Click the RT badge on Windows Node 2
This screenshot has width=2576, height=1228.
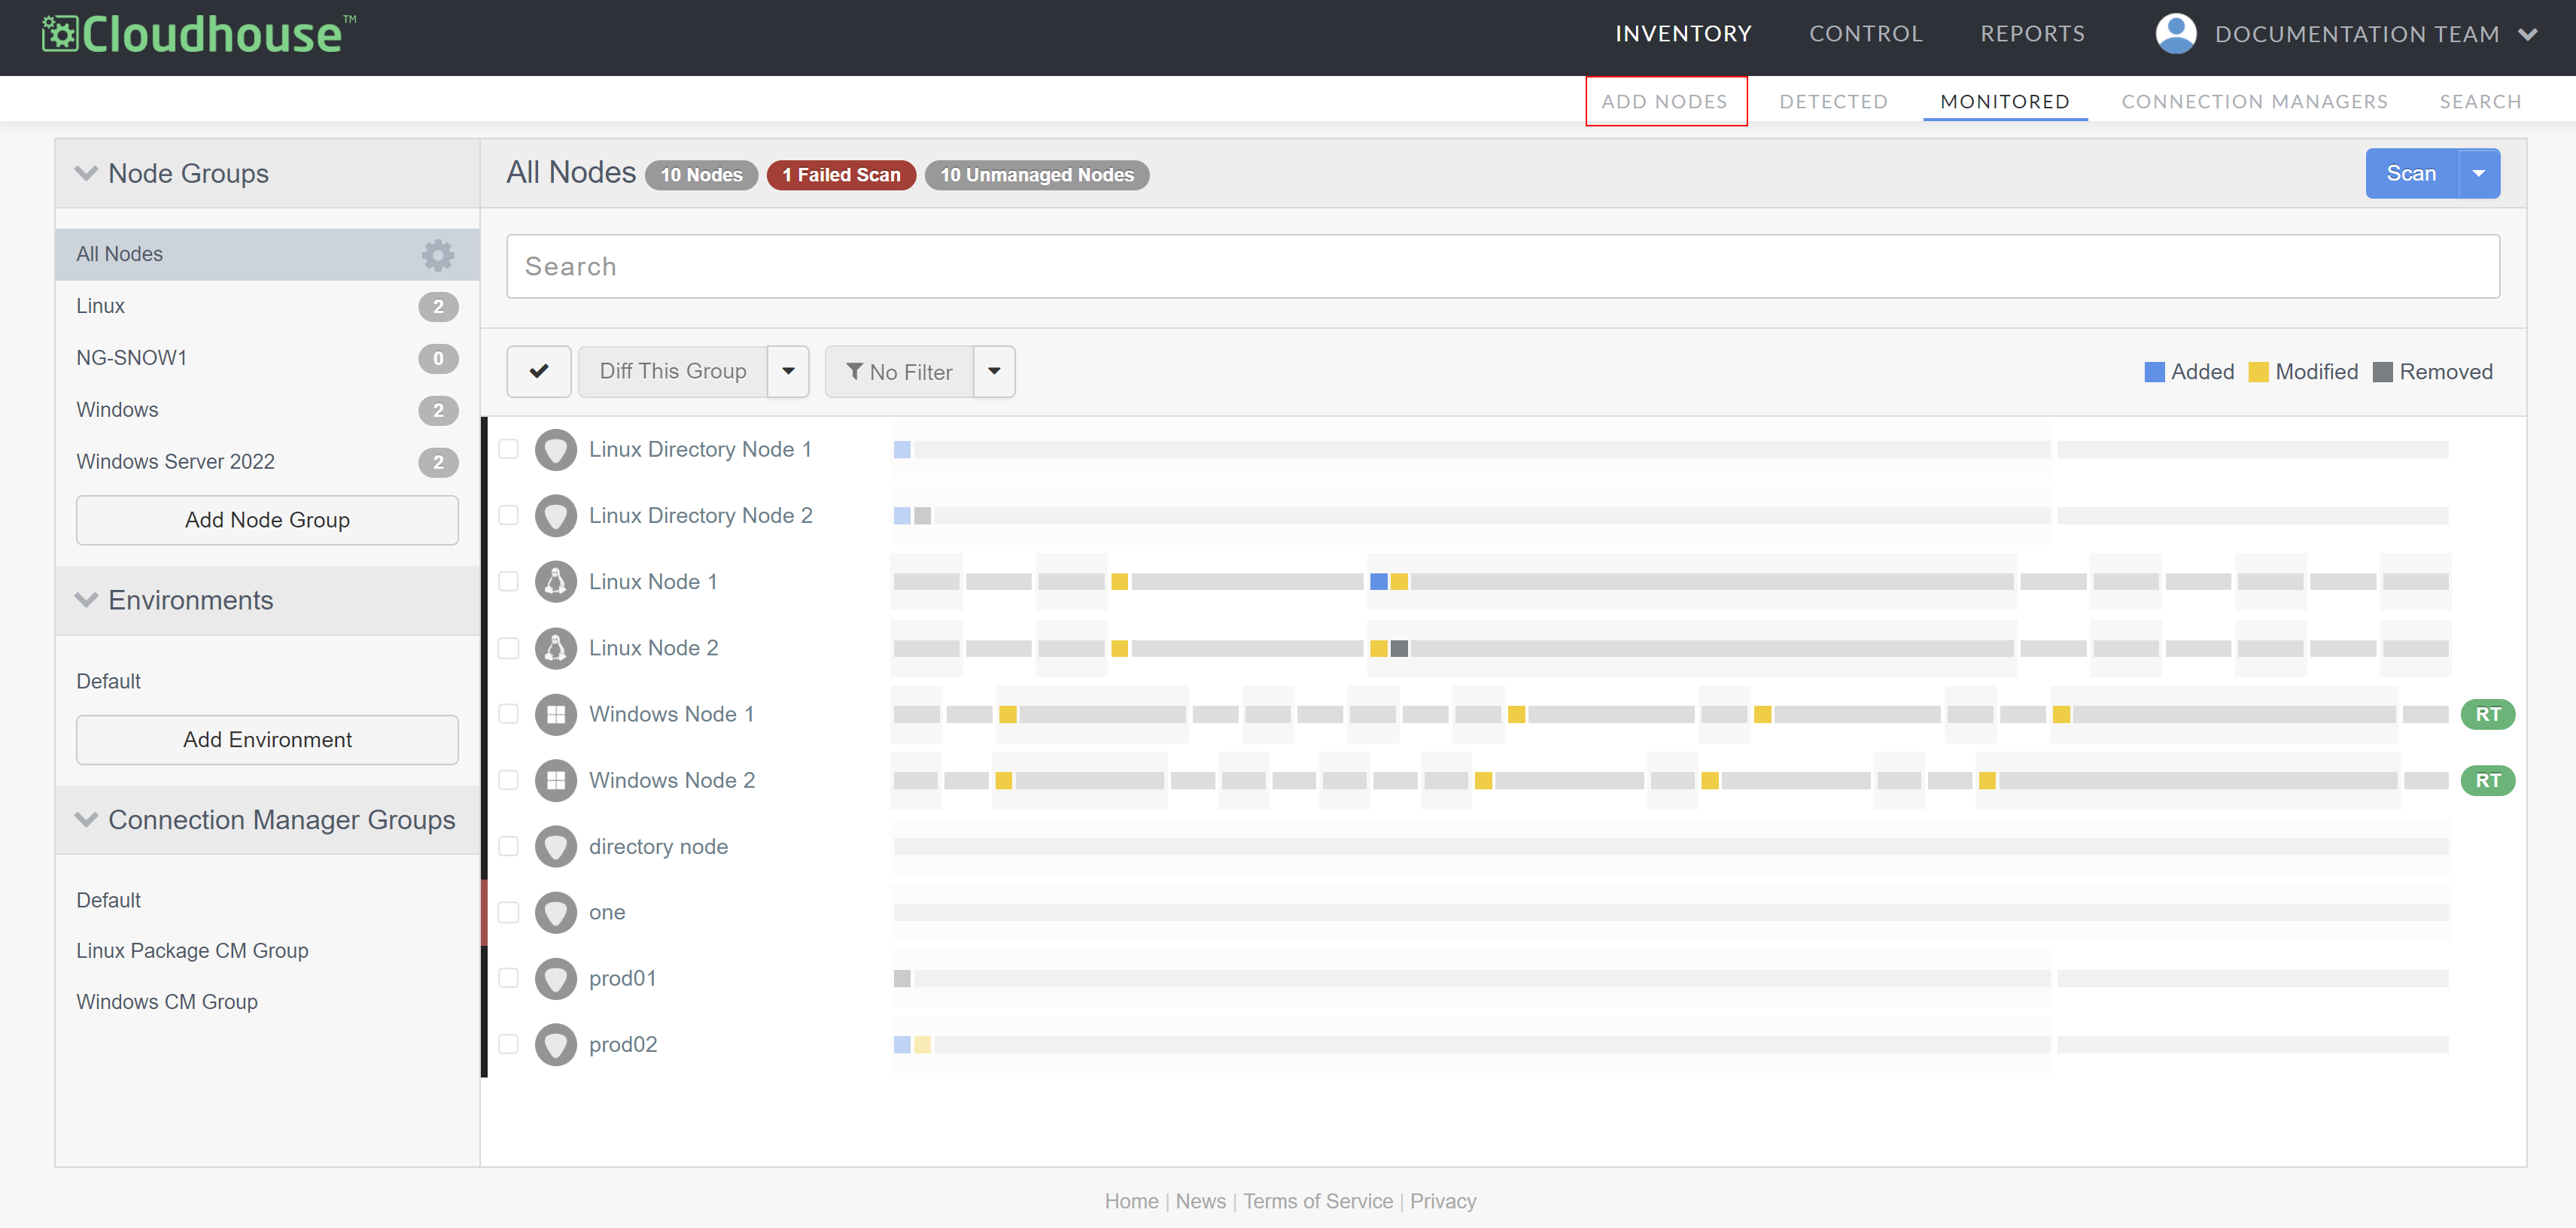[x=2487, y=780]
